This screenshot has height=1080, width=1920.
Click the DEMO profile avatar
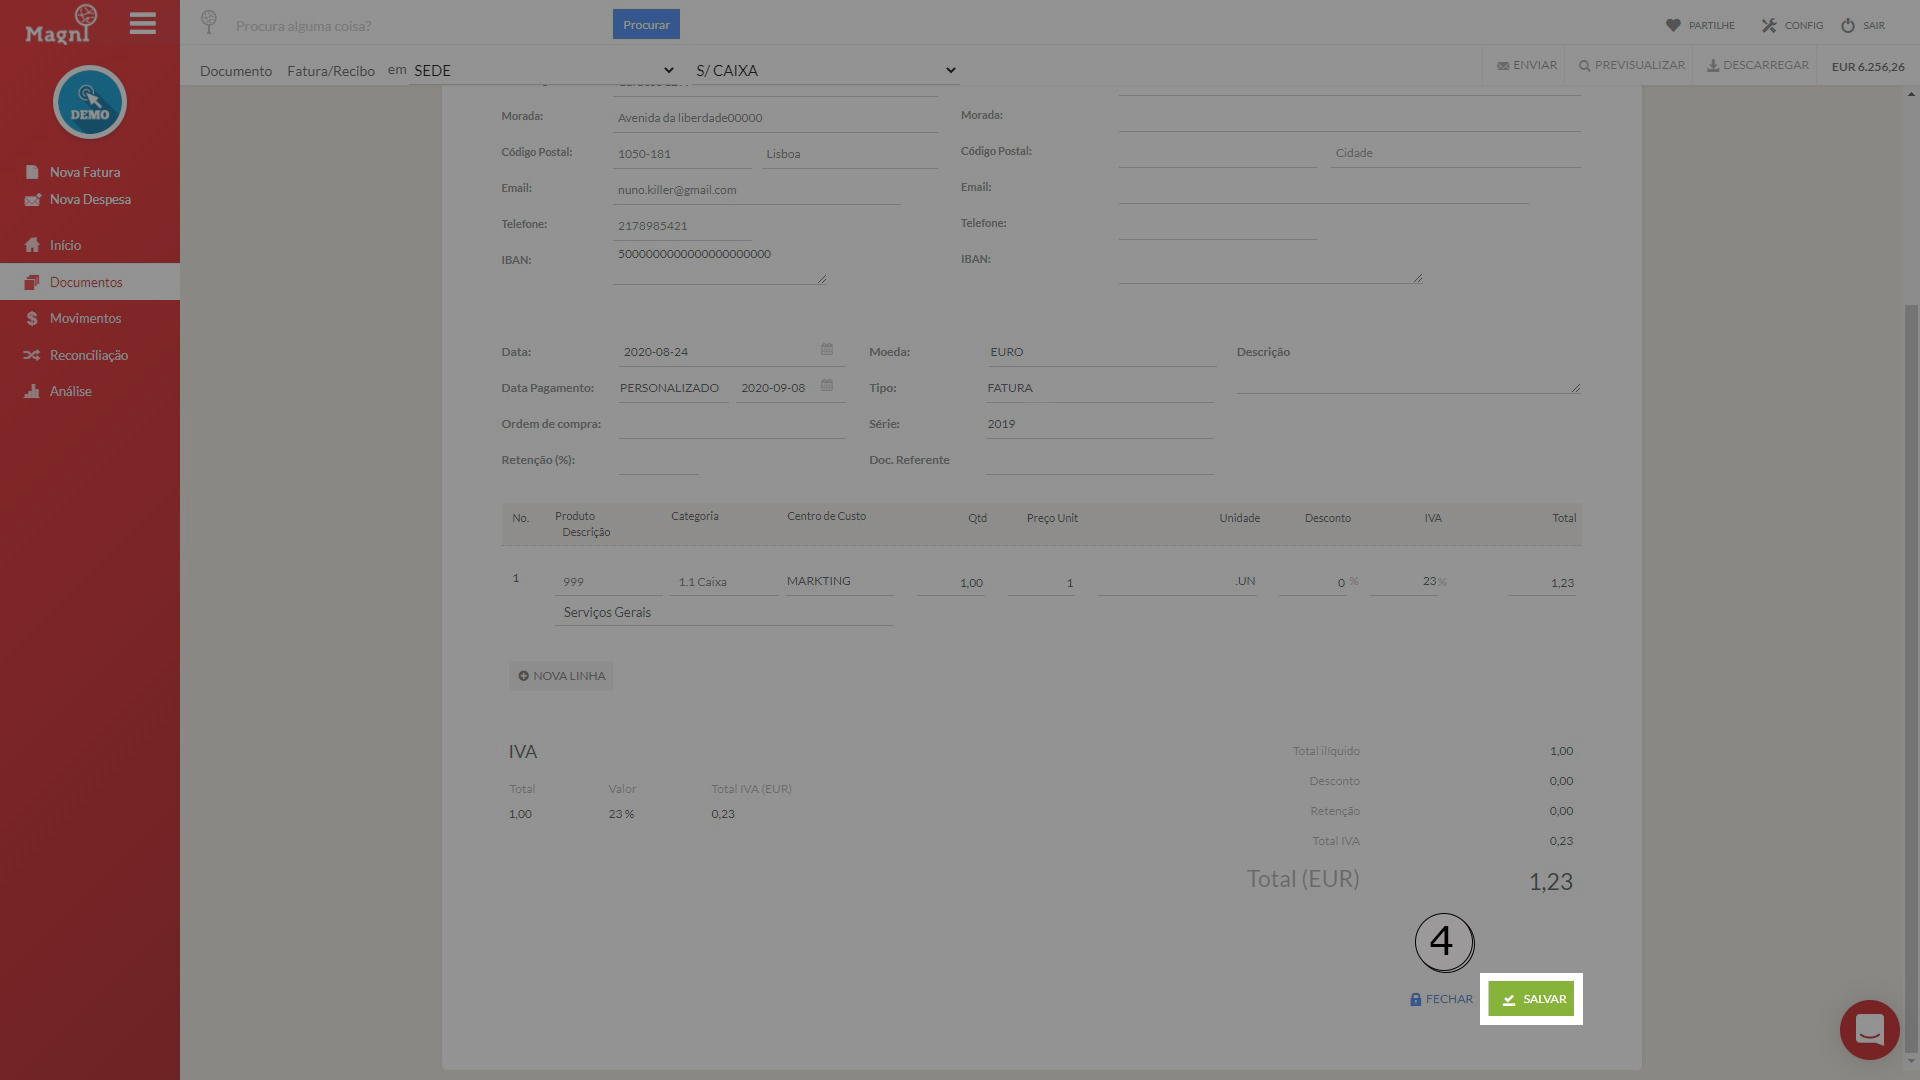90,102
